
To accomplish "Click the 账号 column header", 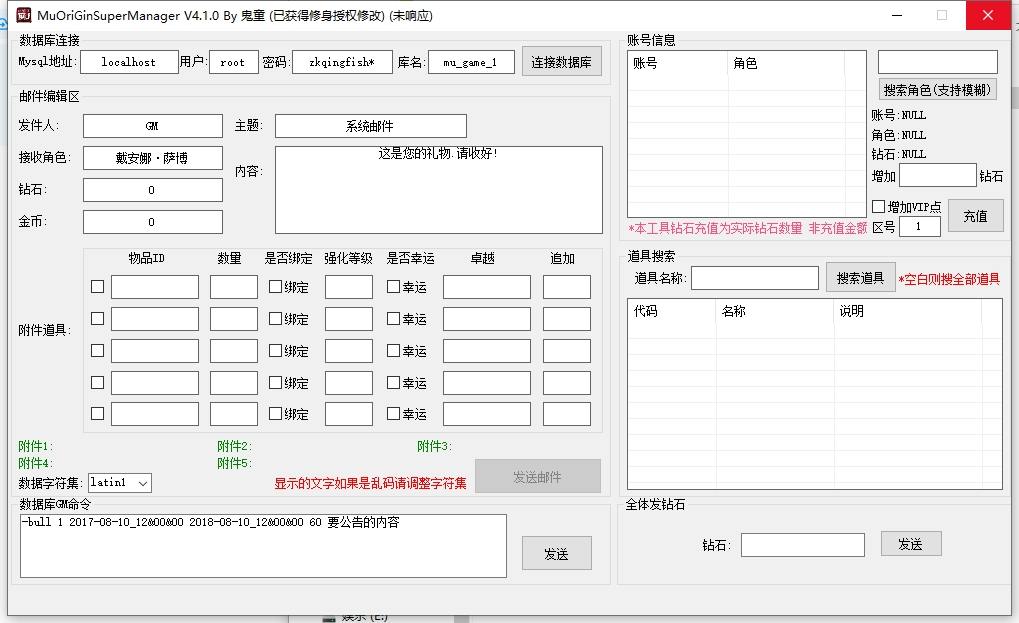I will click(678, 64).
